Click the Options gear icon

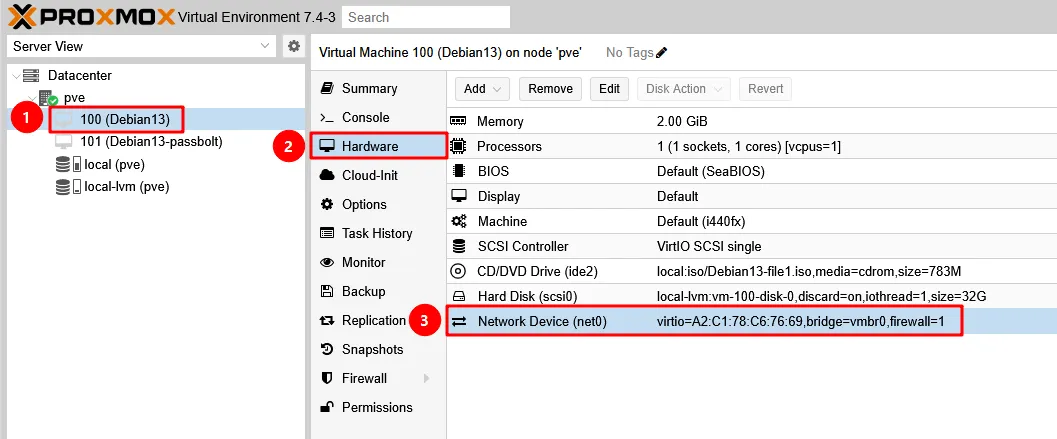(327, 204)
